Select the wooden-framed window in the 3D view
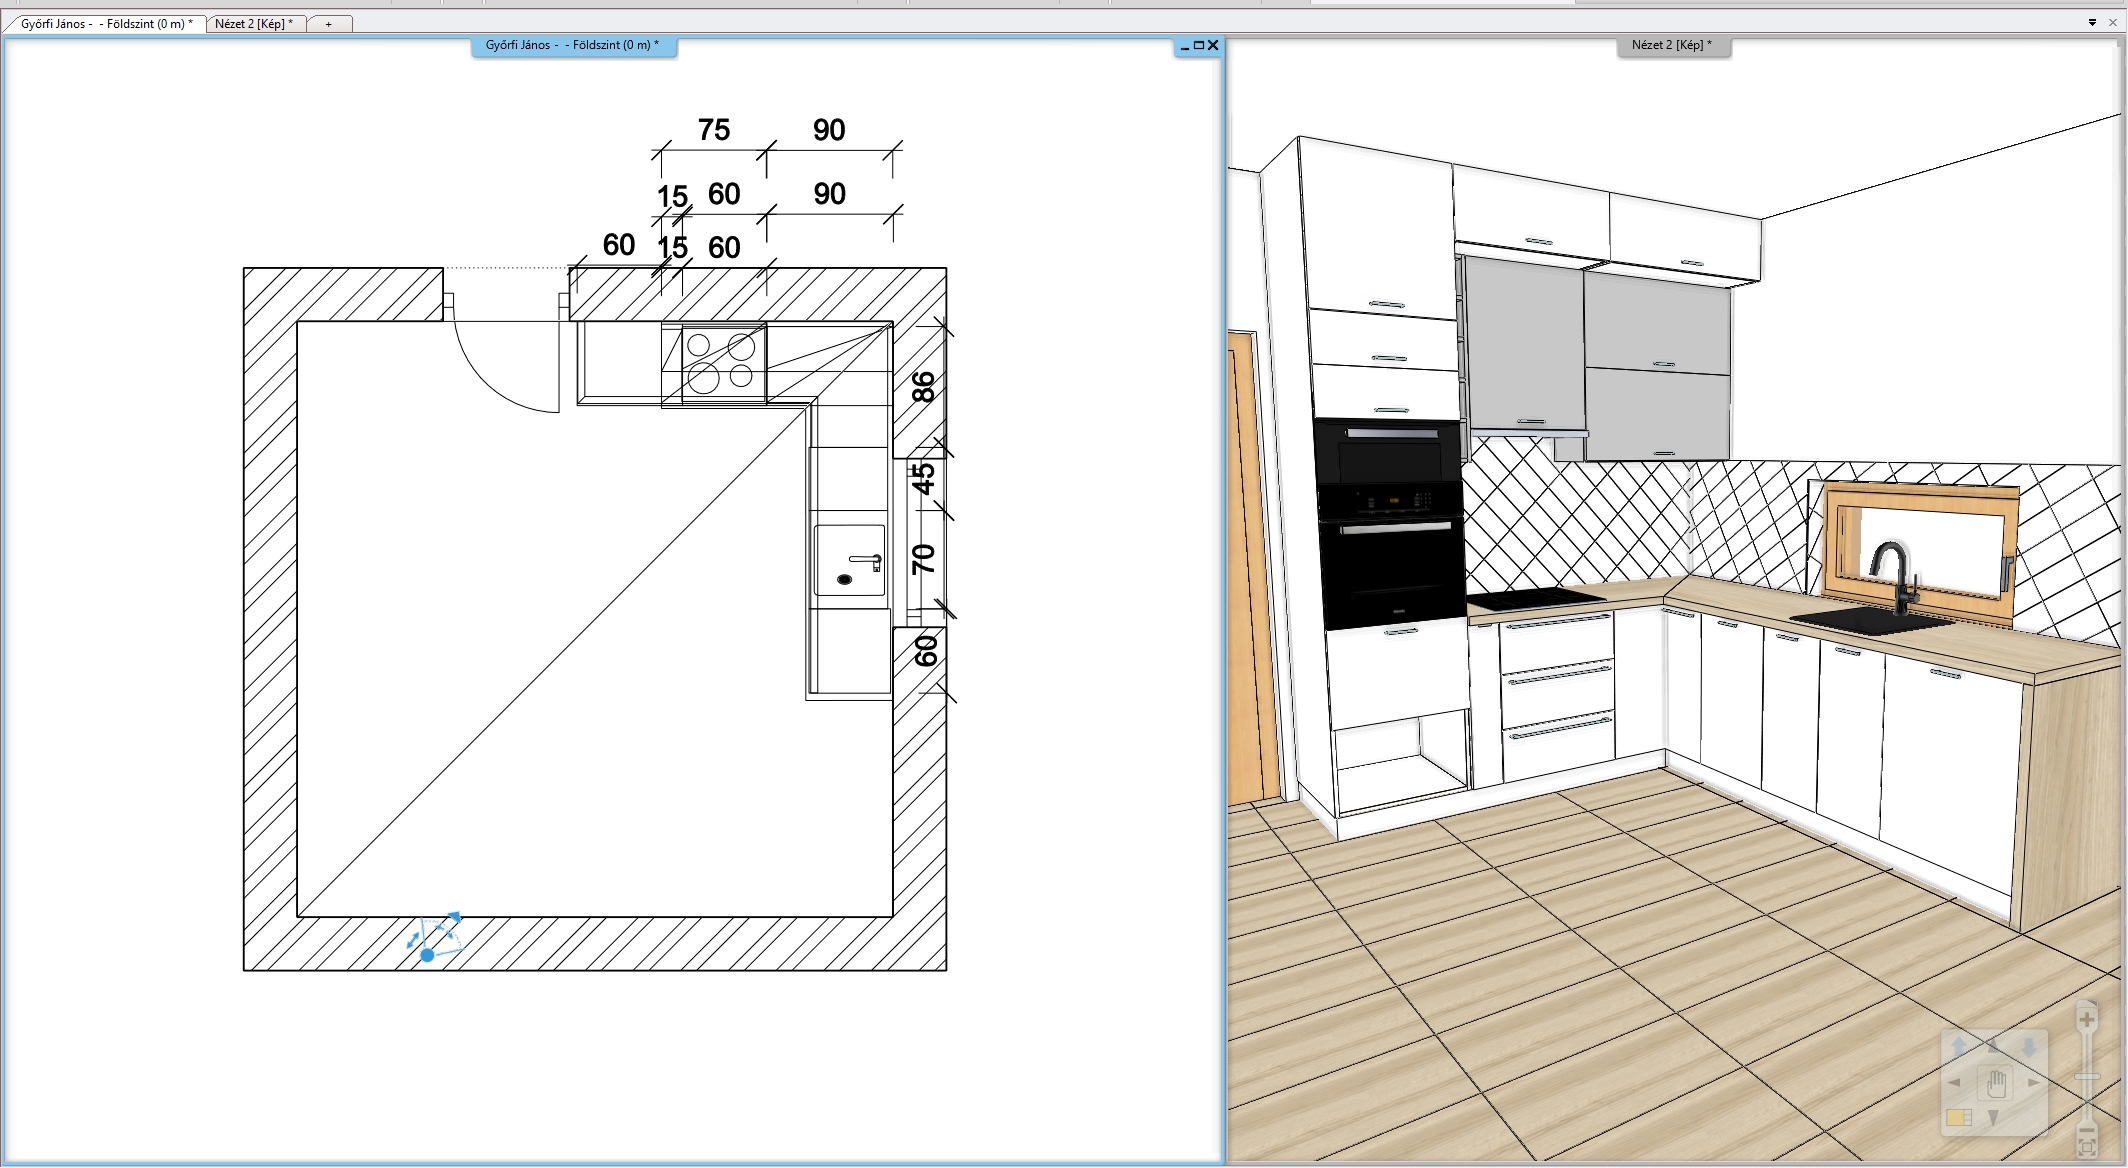This screenshot has height=1168, width=2128. (x=1920, y=553)
